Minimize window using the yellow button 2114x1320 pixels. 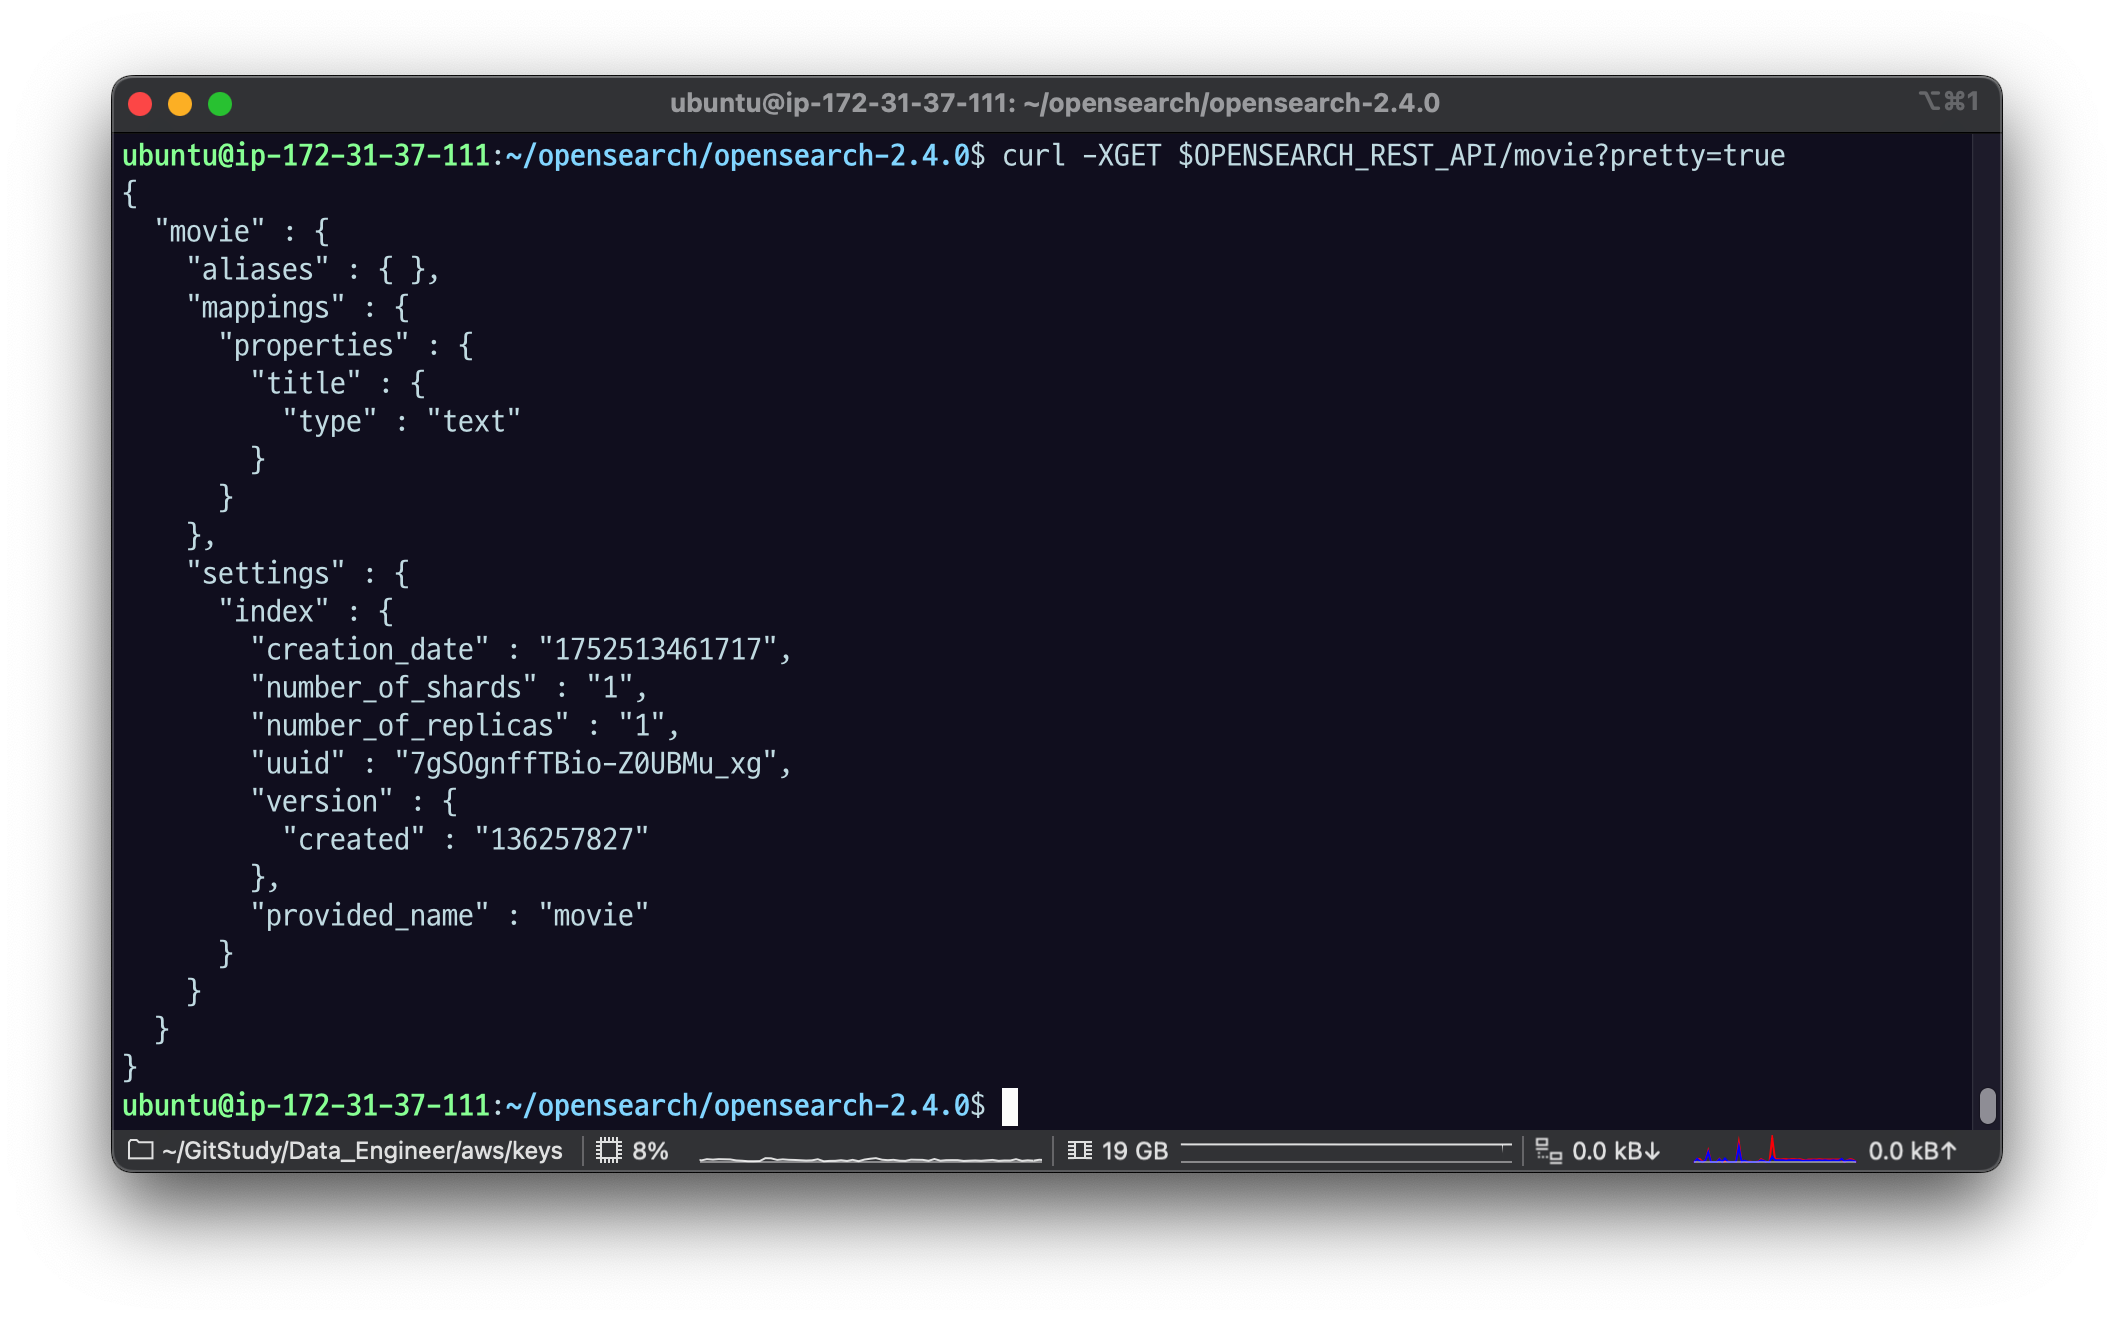(x=180, y=104)
